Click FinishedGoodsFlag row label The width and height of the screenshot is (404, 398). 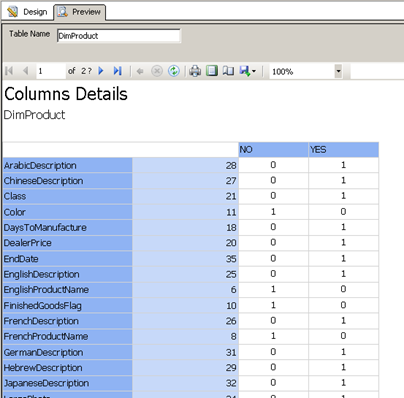[67, 305]
